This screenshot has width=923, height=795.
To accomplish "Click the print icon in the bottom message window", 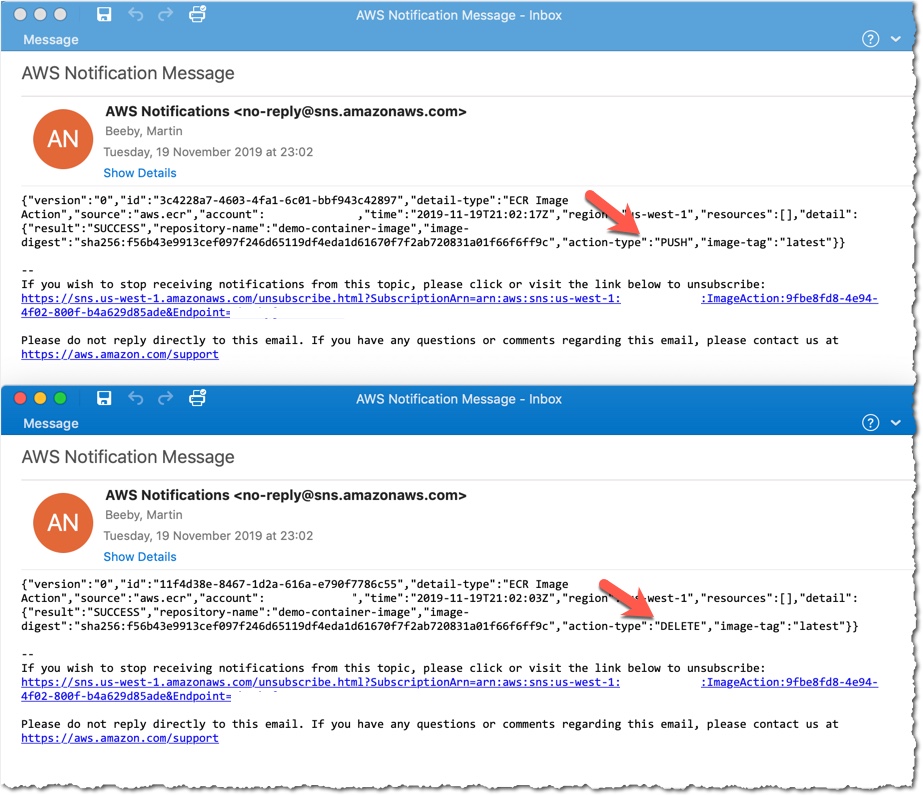I will 197,398.
